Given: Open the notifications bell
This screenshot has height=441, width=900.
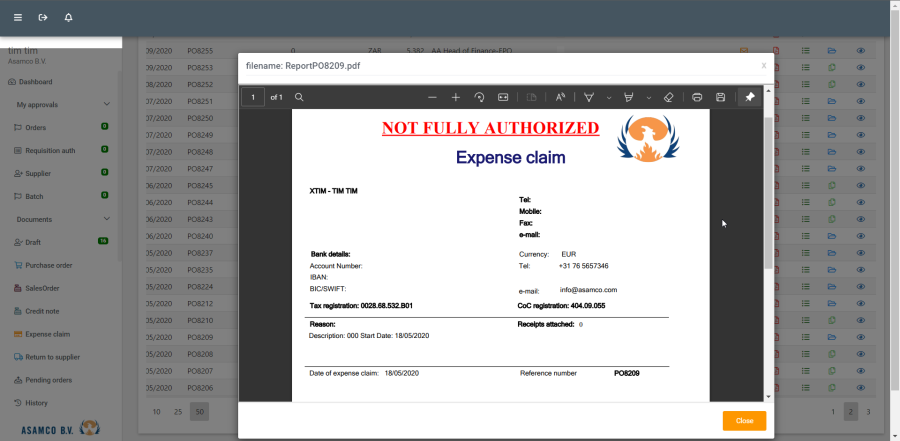Looking at the screenshot, I should pos(68,18).
